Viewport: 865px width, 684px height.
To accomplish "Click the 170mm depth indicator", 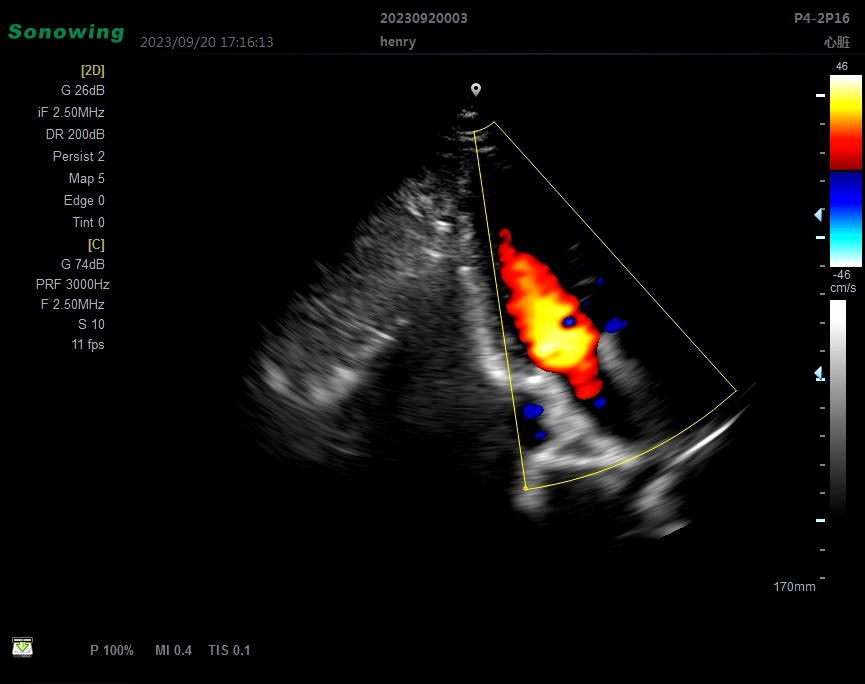I will click(x=794, y=586).
